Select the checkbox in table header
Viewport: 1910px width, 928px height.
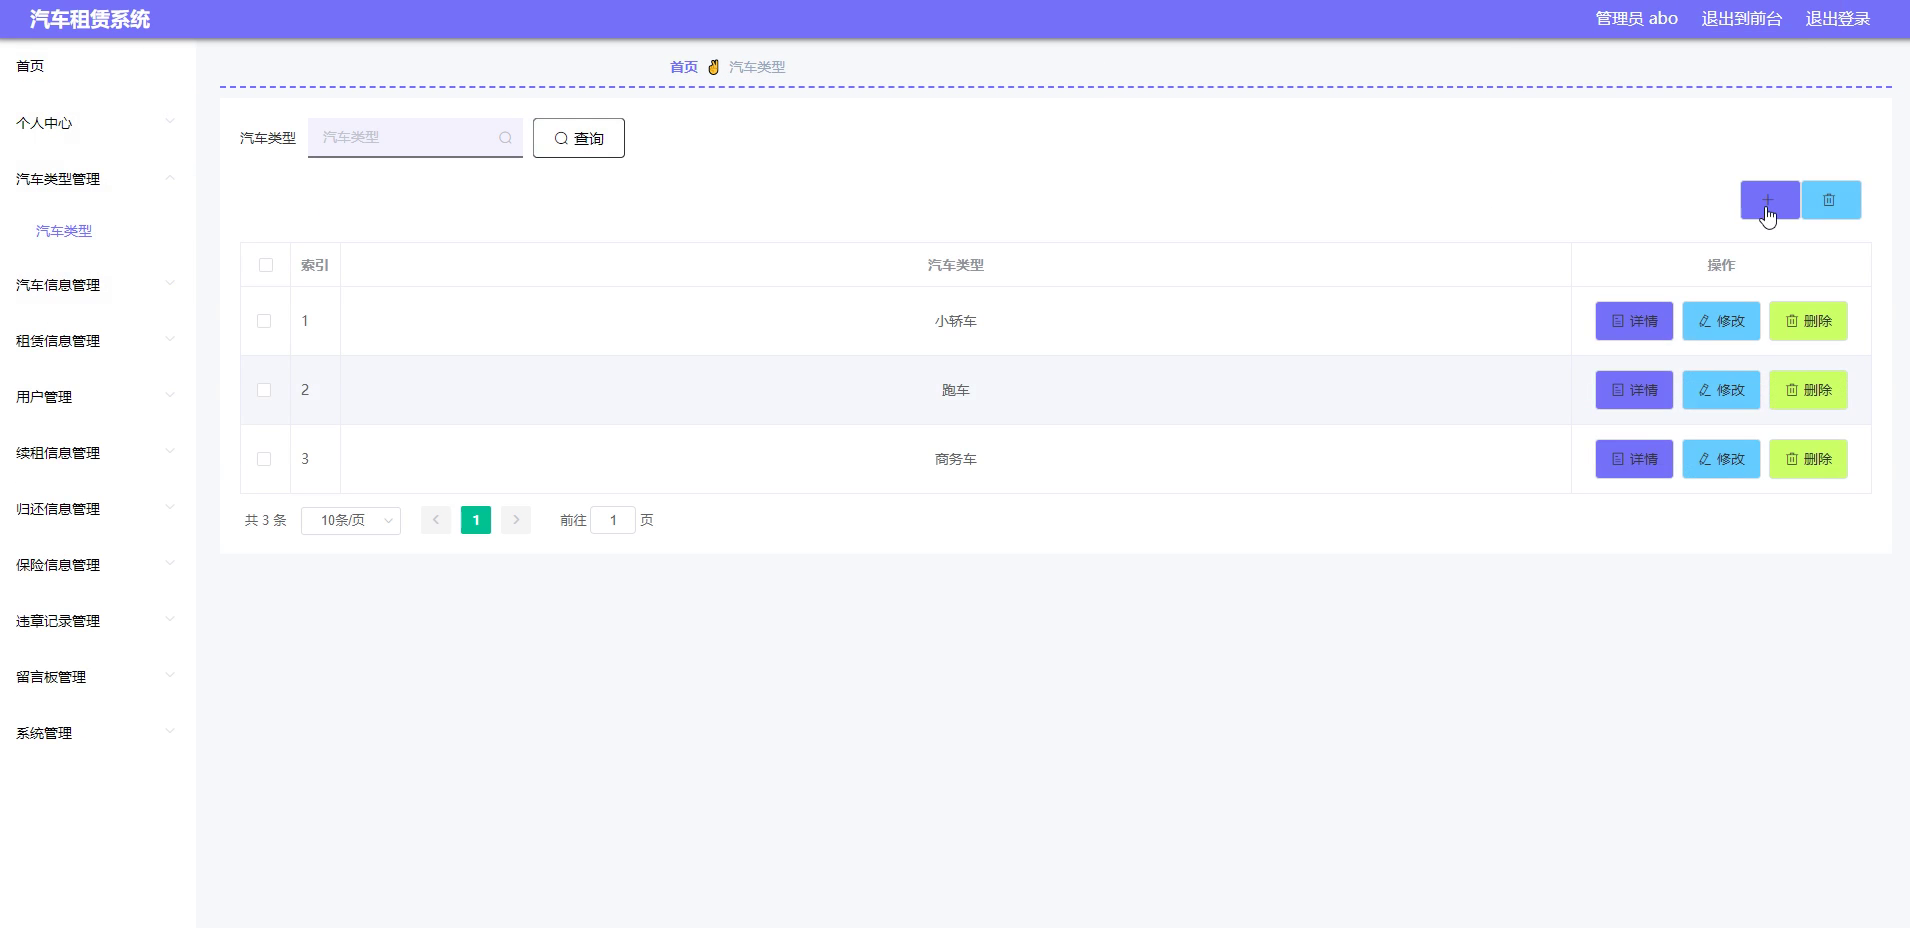click(265, 265)
